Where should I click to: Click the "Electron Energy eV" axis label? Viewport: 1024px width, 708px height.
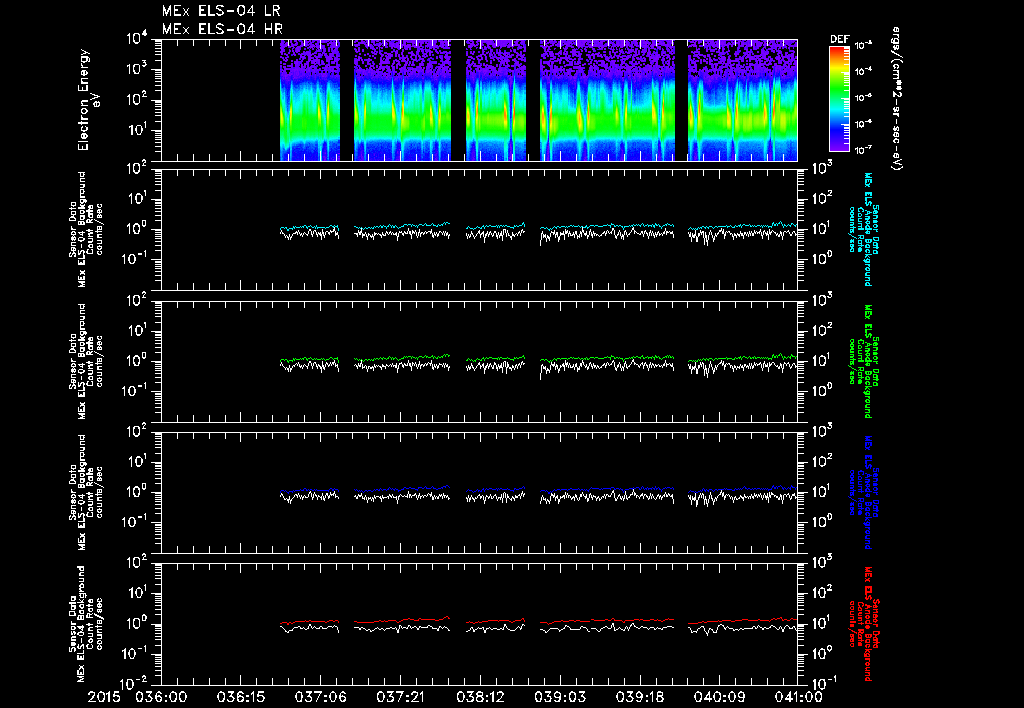(88, 100)
